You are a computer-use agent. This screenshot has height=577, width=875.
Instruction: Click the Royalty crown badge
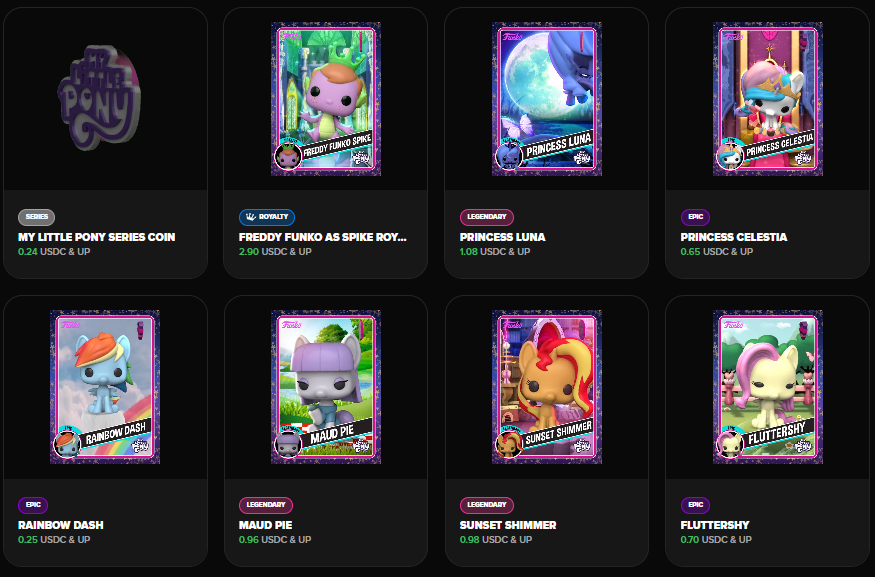pyautogui.click(x=267, y=217)
